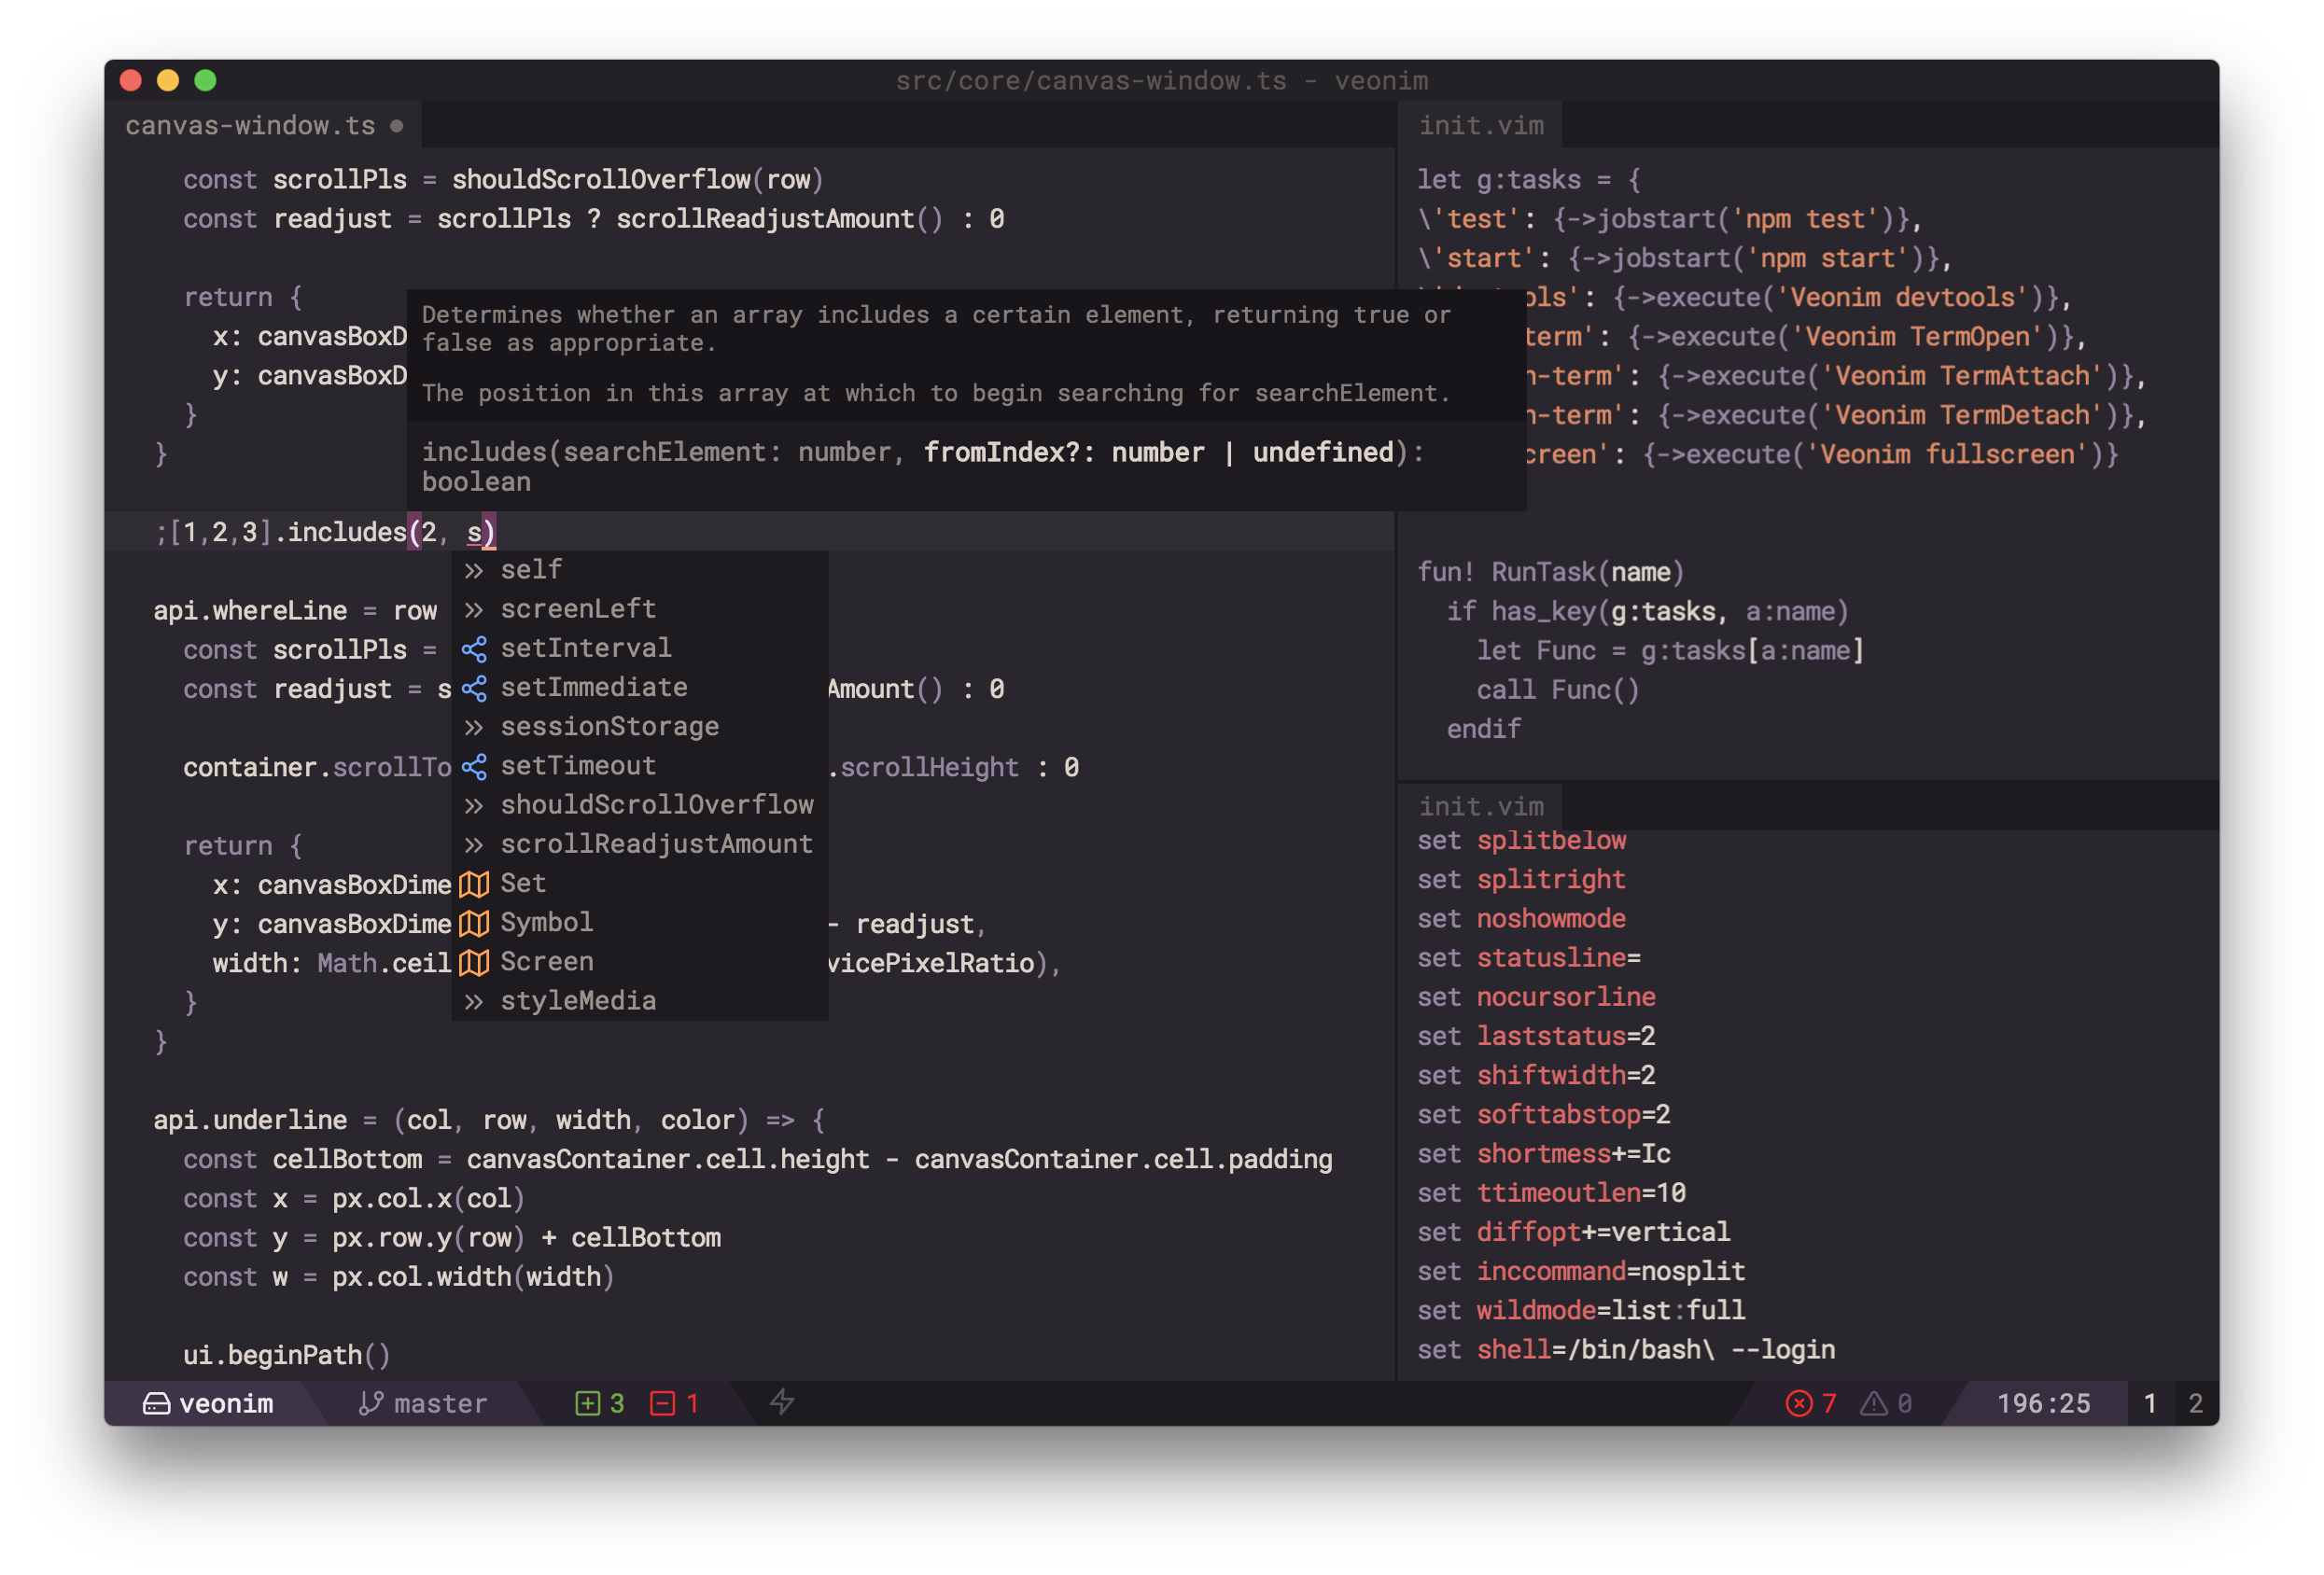Select the setTimeout completion item
The width and height of the screenshot is (2324, 1575).
pos(578,766)
